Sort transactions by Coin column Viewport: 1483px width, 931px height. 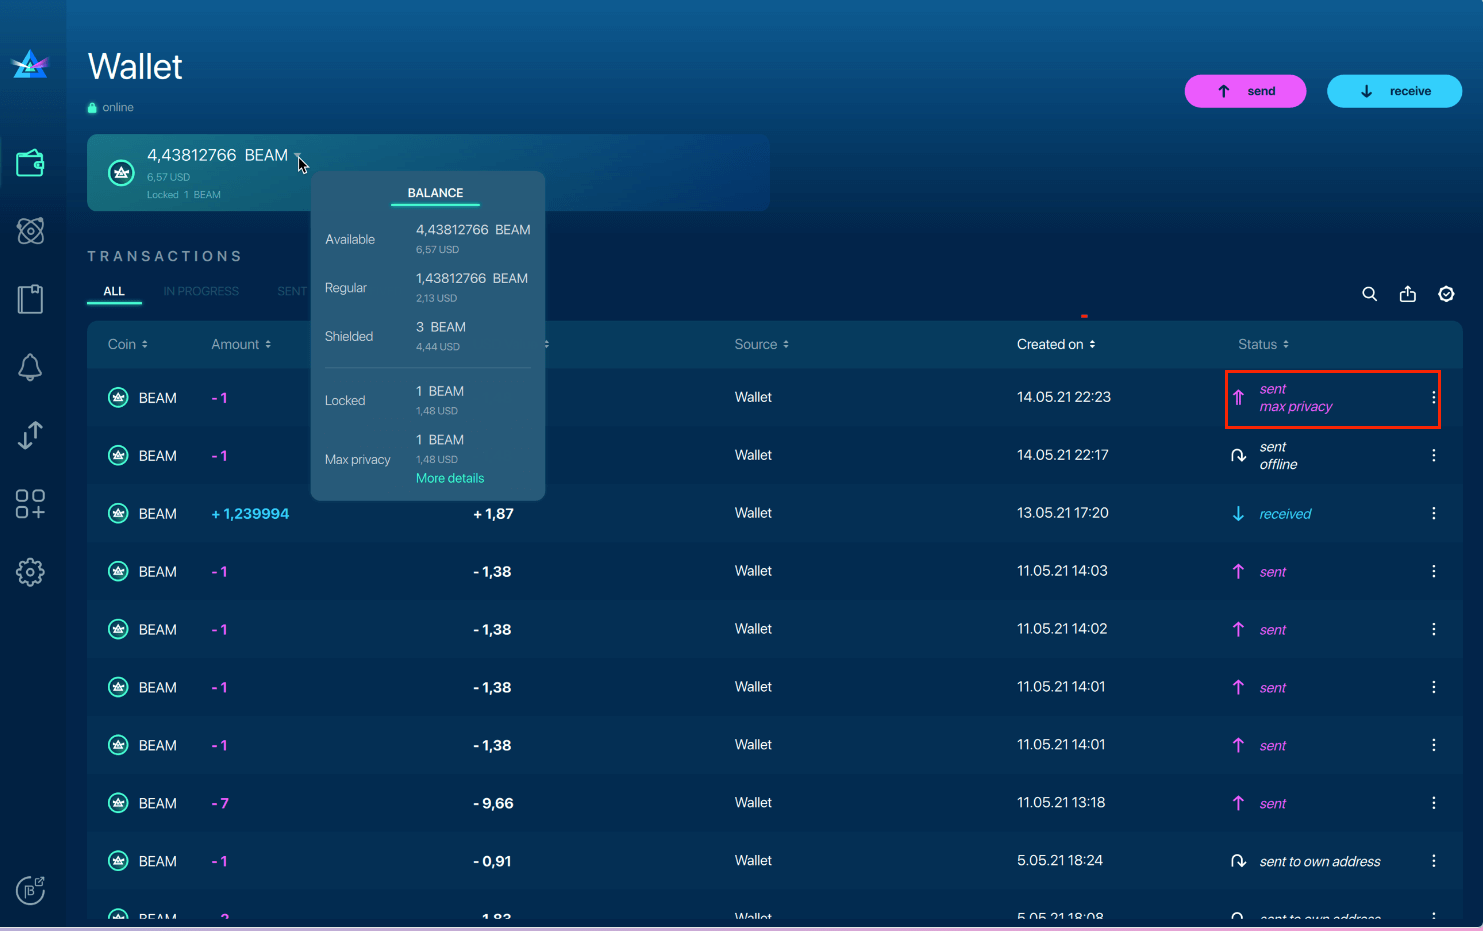pyautogui.click(x=128, y=344)
